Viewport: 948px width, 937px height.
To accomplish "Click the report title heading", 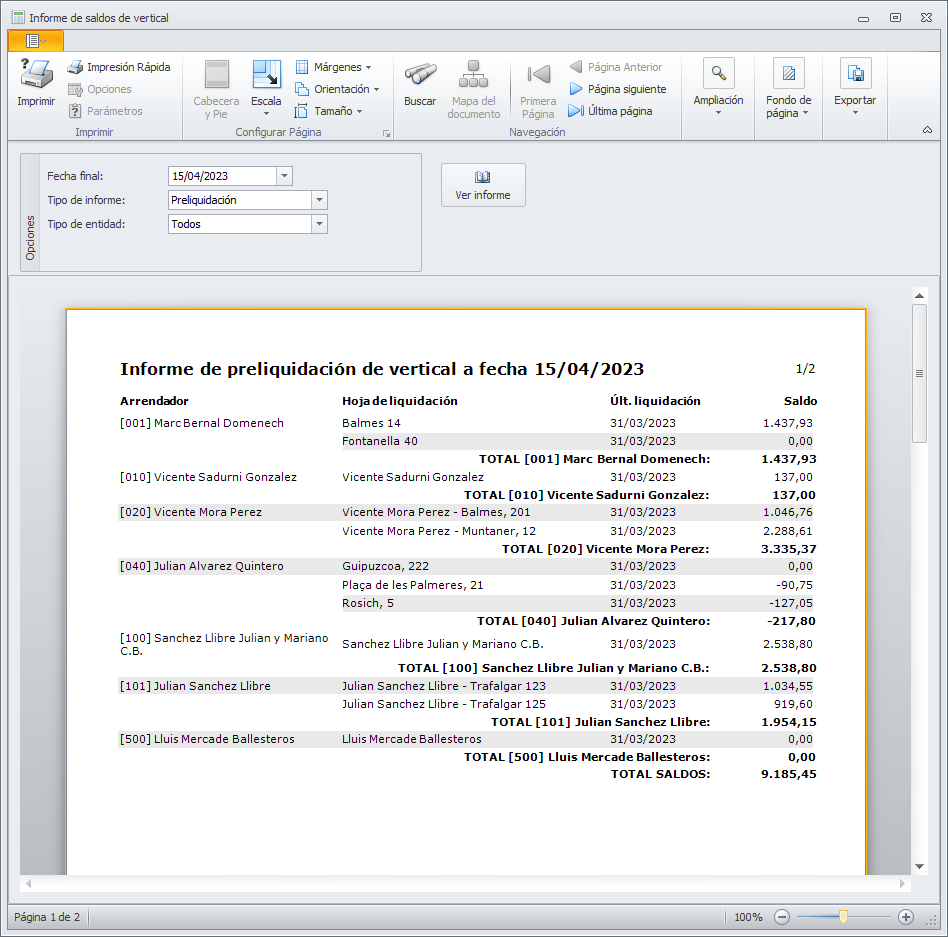I will tap(382, 369).
